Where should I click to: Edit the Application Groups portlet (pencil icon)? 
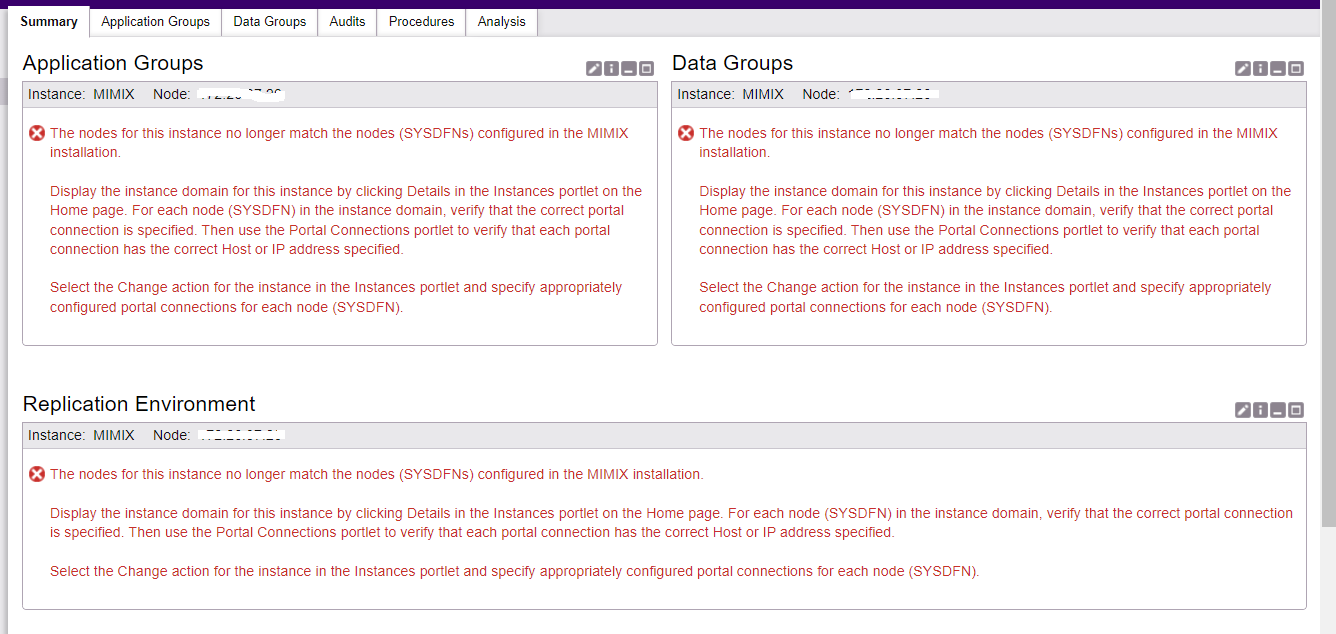tap(593, 68)
